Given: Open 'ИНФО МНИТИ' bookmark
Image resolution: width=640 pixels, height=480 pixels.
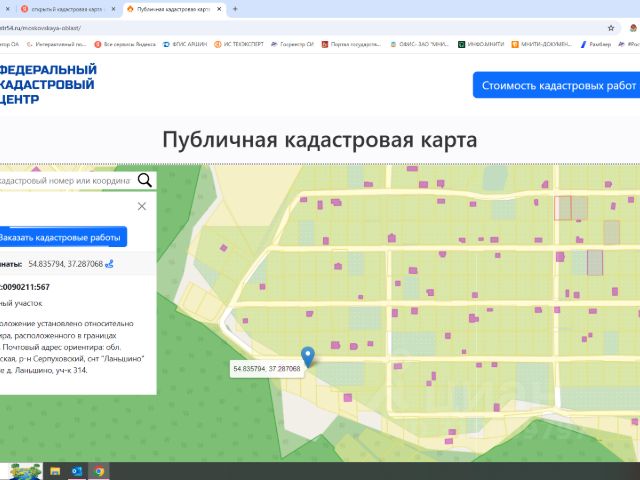Looking at the screenshot, I should [481, 44].
